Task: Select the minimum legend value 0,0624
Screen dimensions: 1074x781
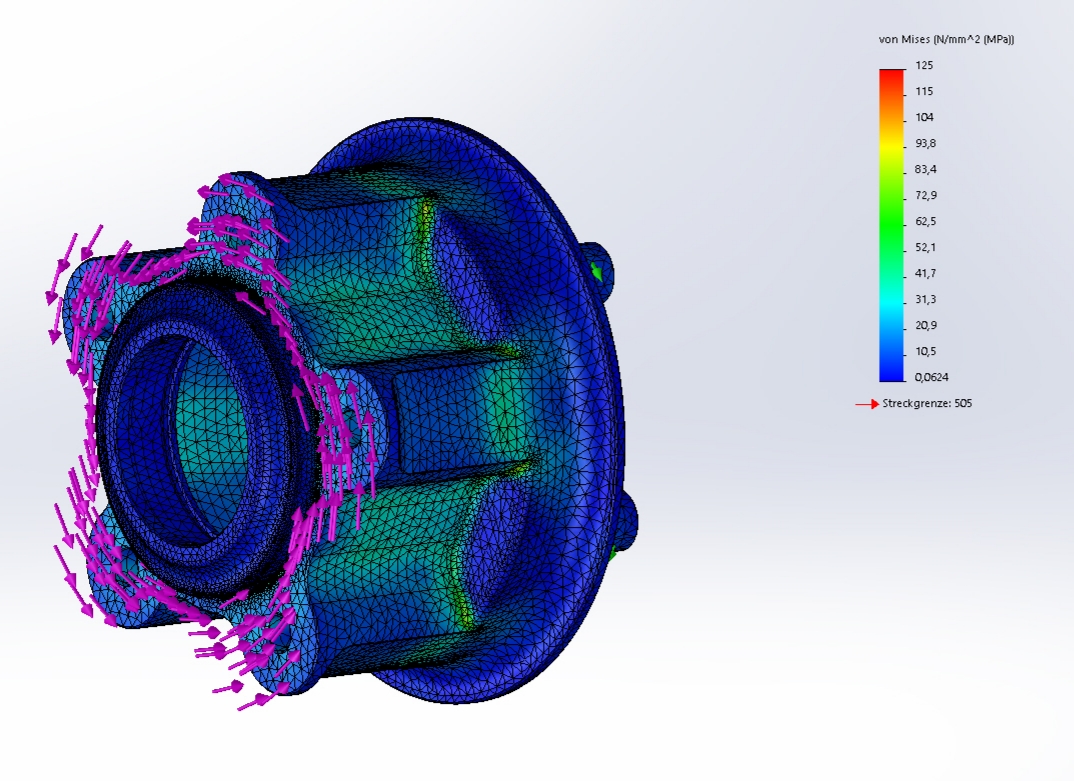Action: pos(930,377)
